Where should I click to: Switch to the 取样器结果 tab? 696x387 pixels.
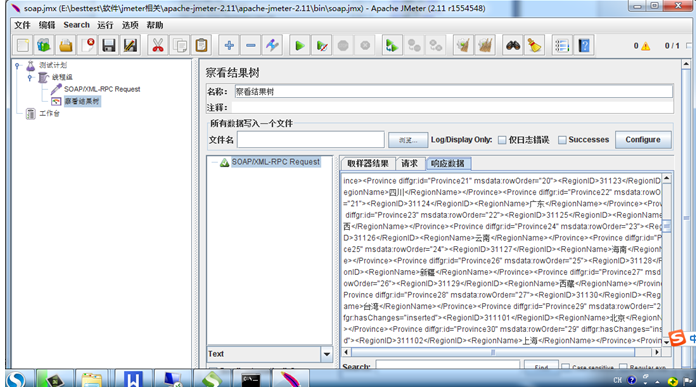coord(368,163)
